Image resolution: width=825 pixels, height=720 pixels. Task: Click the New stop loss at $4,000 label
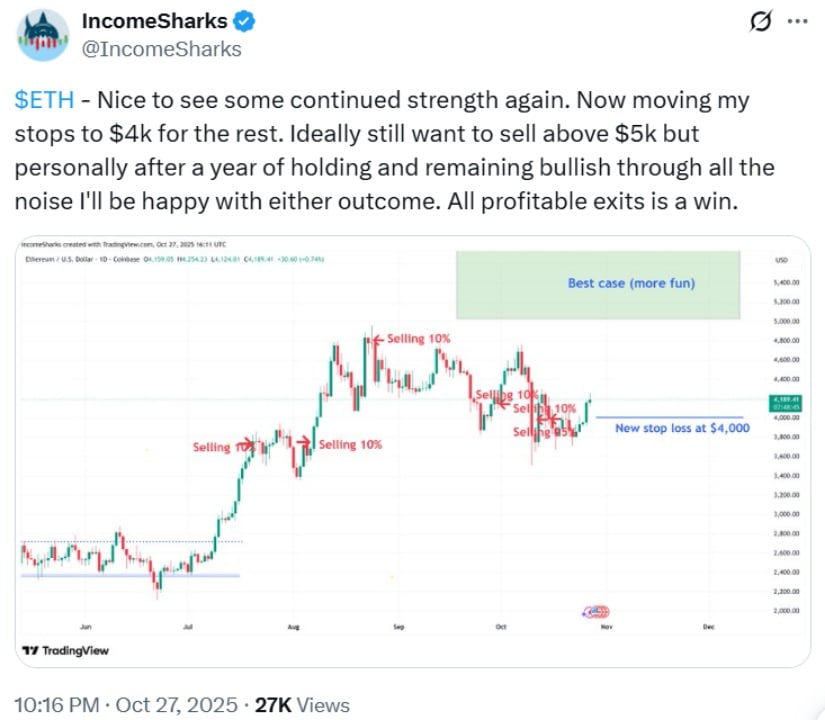(682, 428)
